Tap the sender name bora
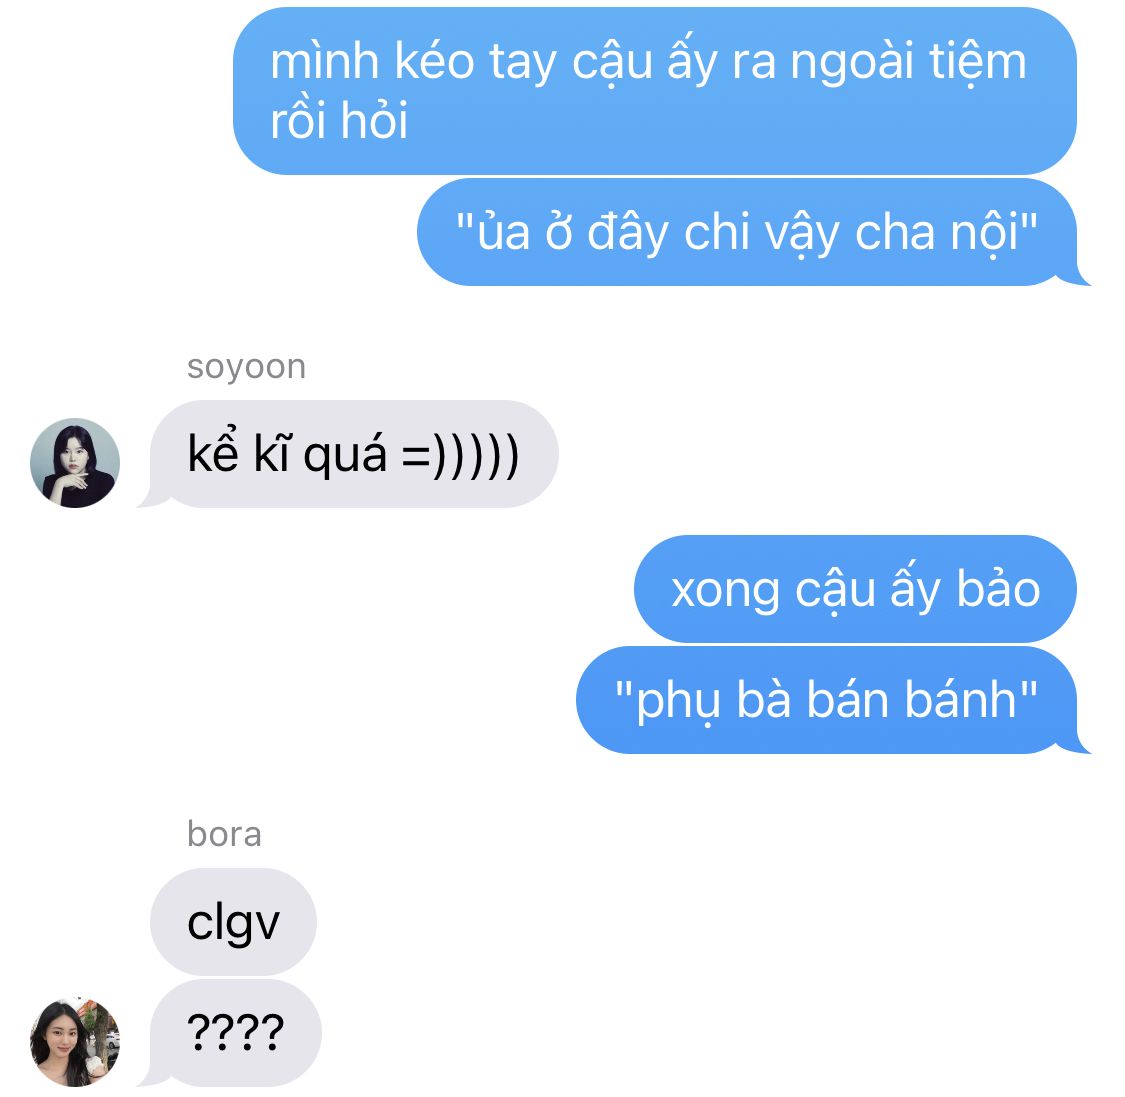The height and width of the screenshot is (1097, 1125). point(224,834)
